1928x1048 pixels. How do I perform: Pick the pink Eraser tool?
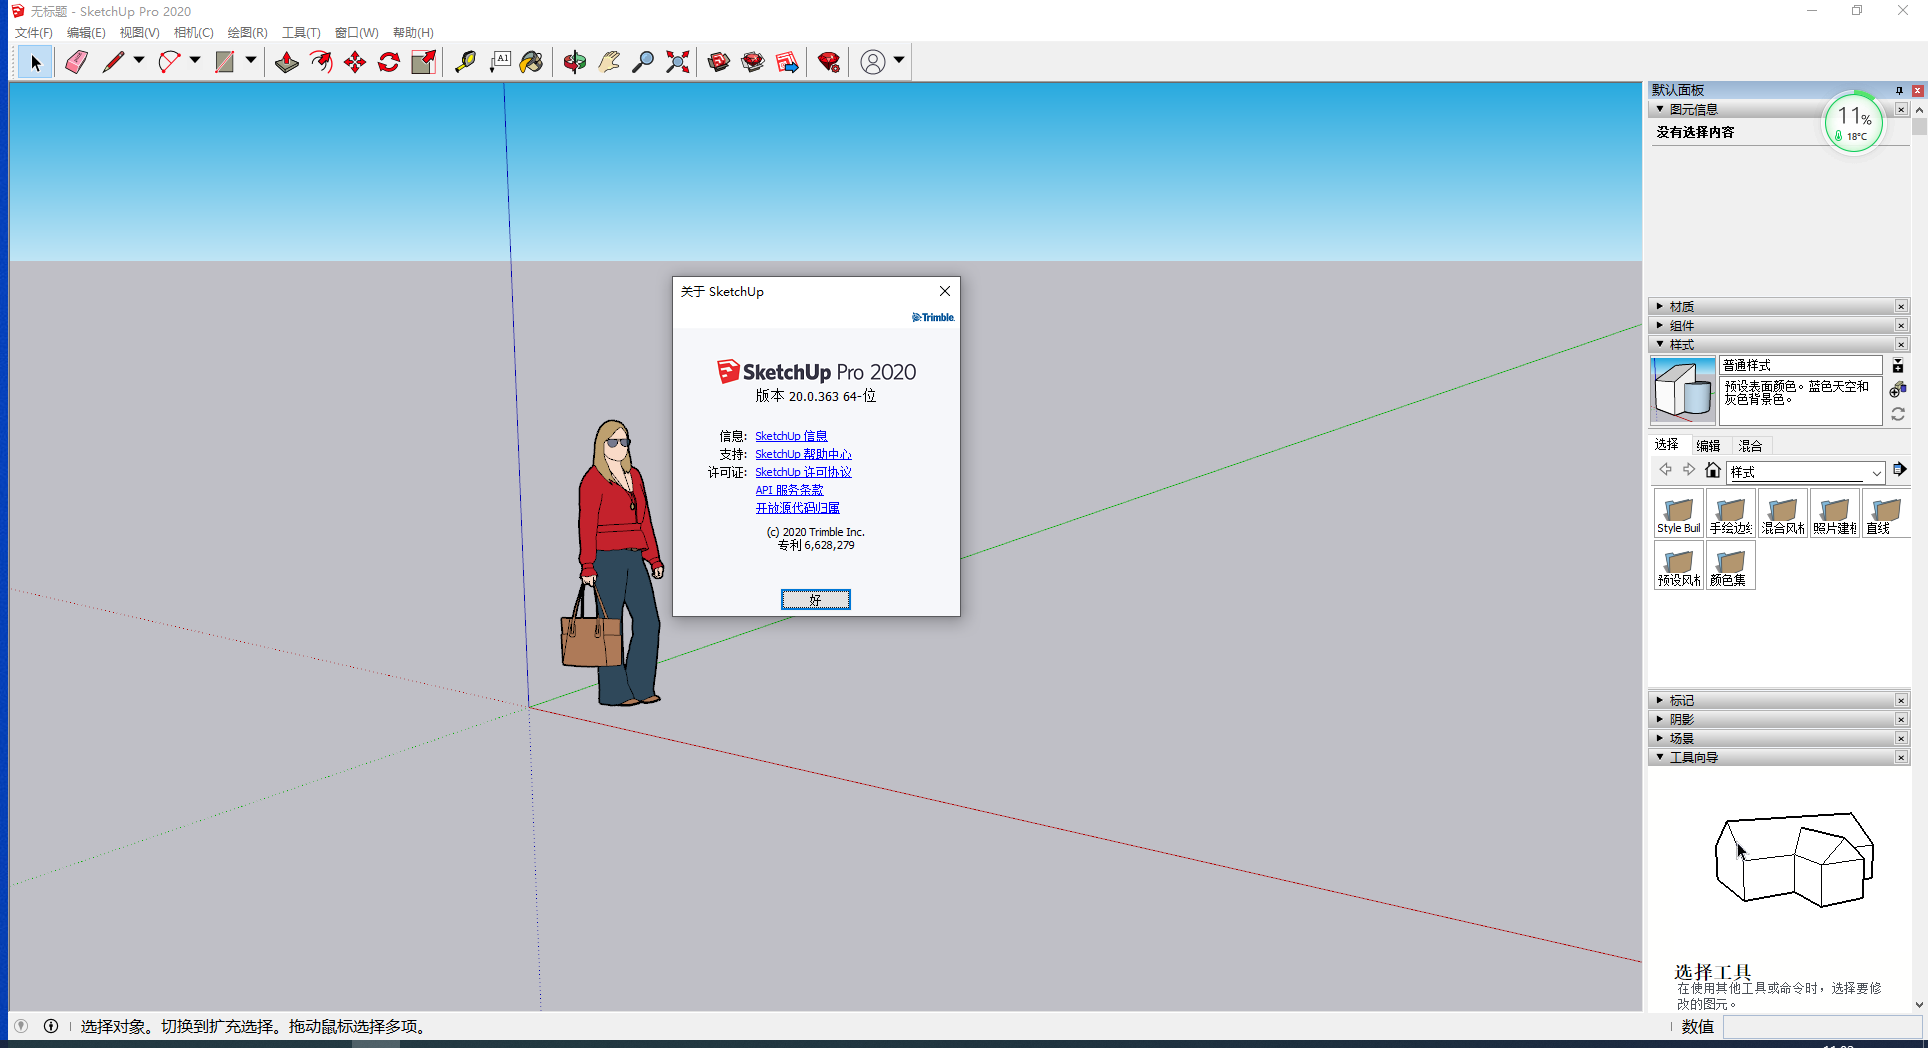[76, 62]
